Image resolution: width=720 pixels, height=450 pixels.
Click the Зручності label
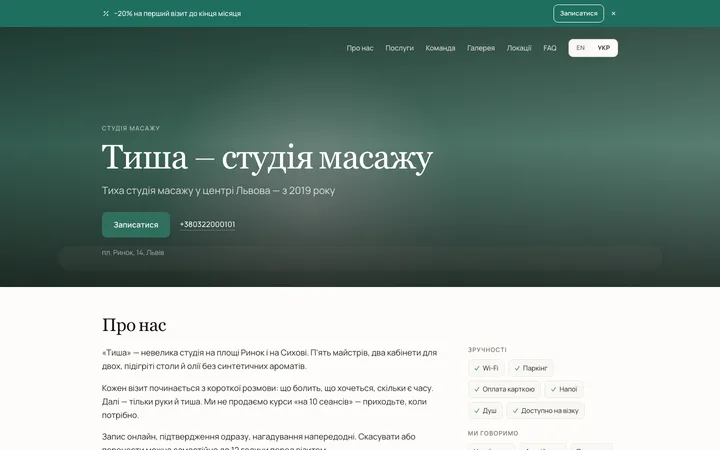coord(487,349)
